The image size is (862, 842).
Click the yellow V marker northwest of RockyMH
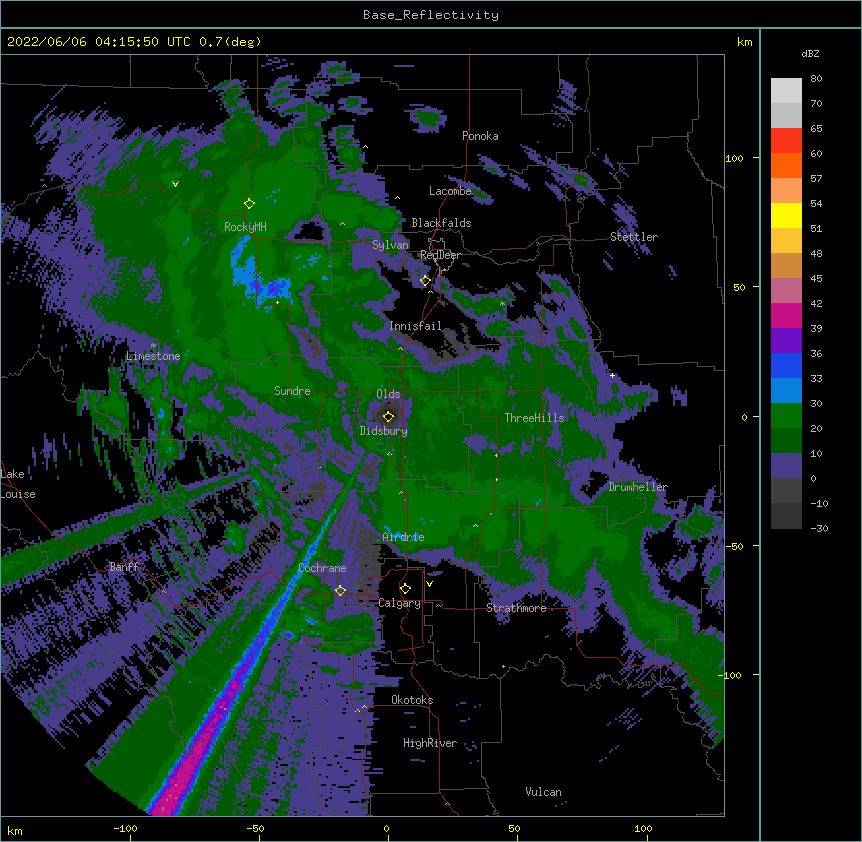[x=175, y=184]
